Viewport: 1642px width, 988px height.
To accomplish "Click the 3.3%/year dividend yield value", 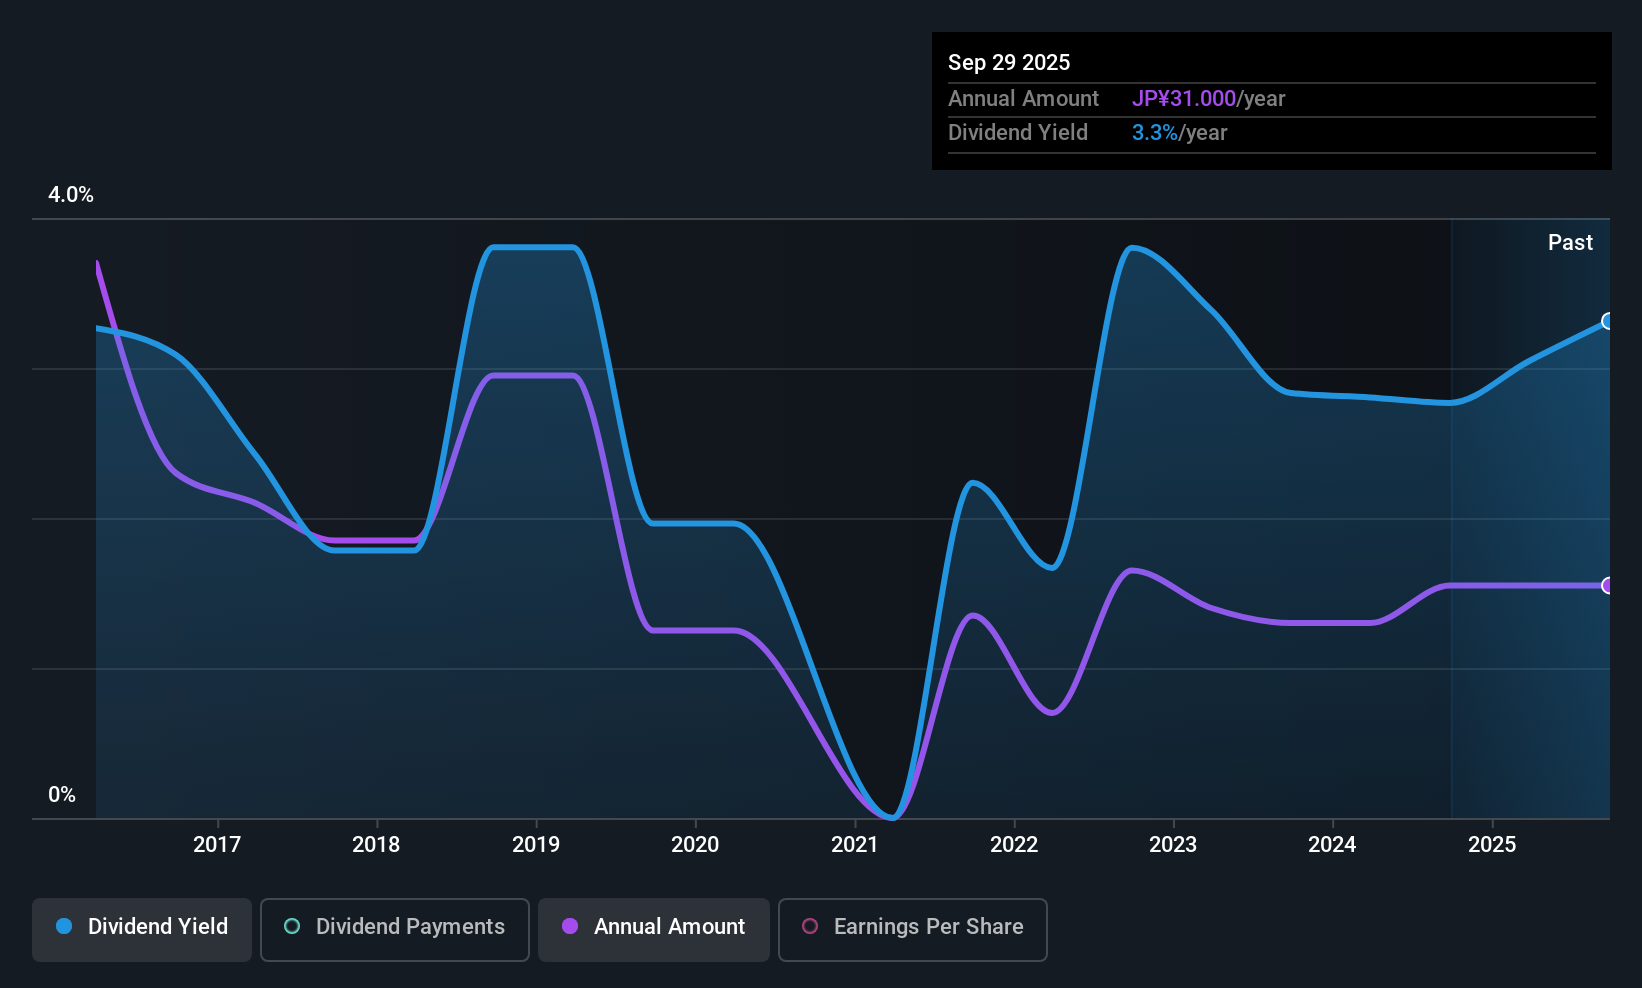I will coord(1179,132).
